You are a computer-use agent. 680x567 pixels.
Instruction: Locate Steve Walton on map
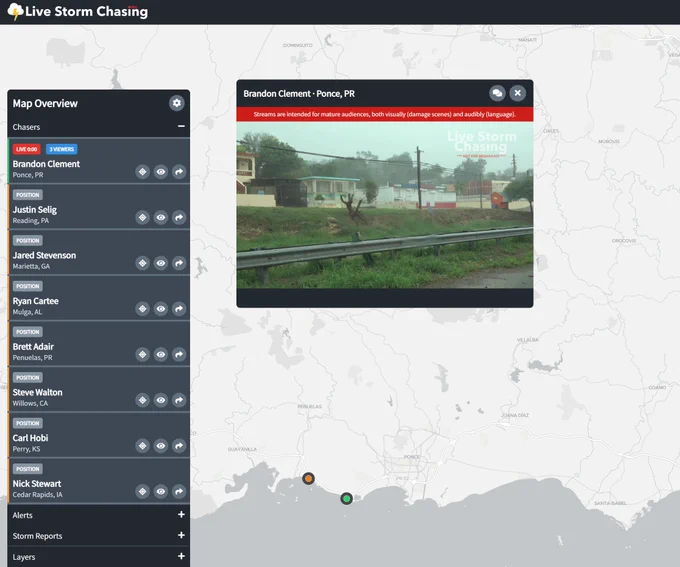pos(142,400)
